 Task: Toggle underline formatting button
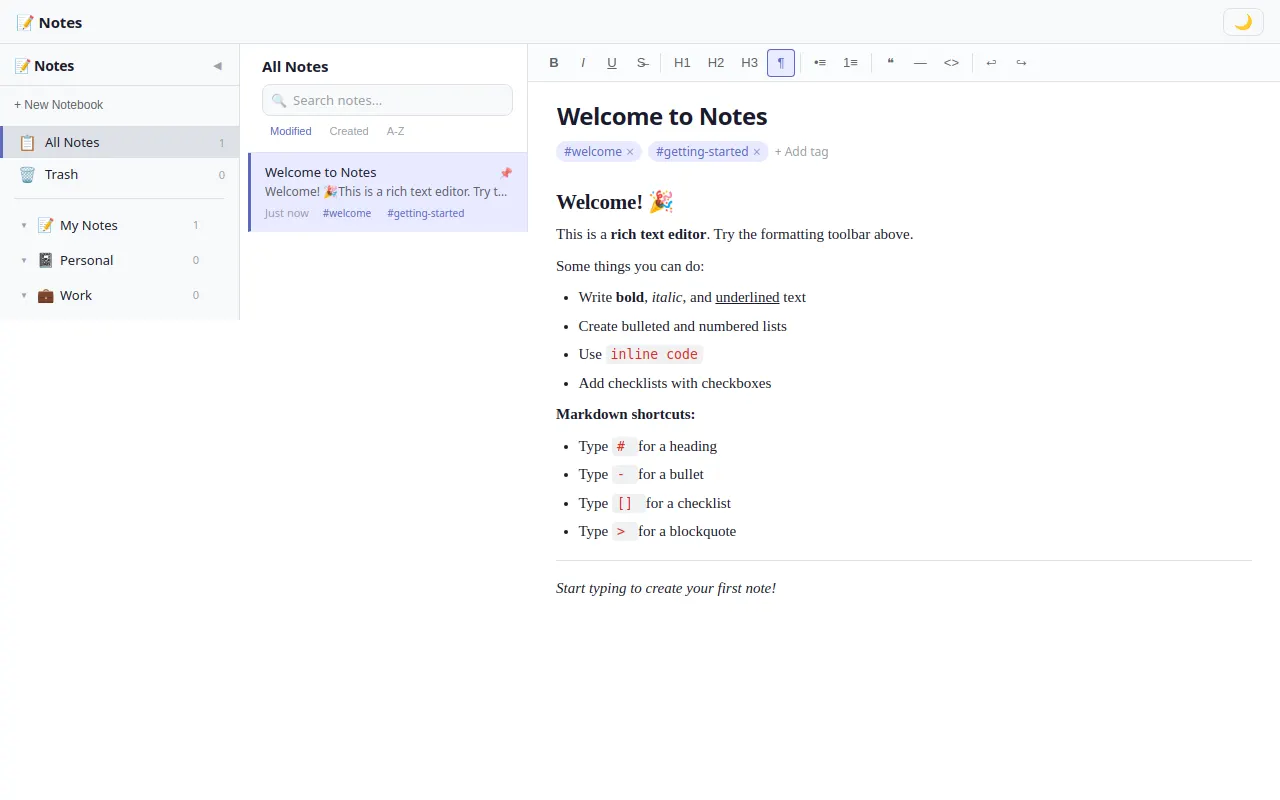(x=612, y=63)
